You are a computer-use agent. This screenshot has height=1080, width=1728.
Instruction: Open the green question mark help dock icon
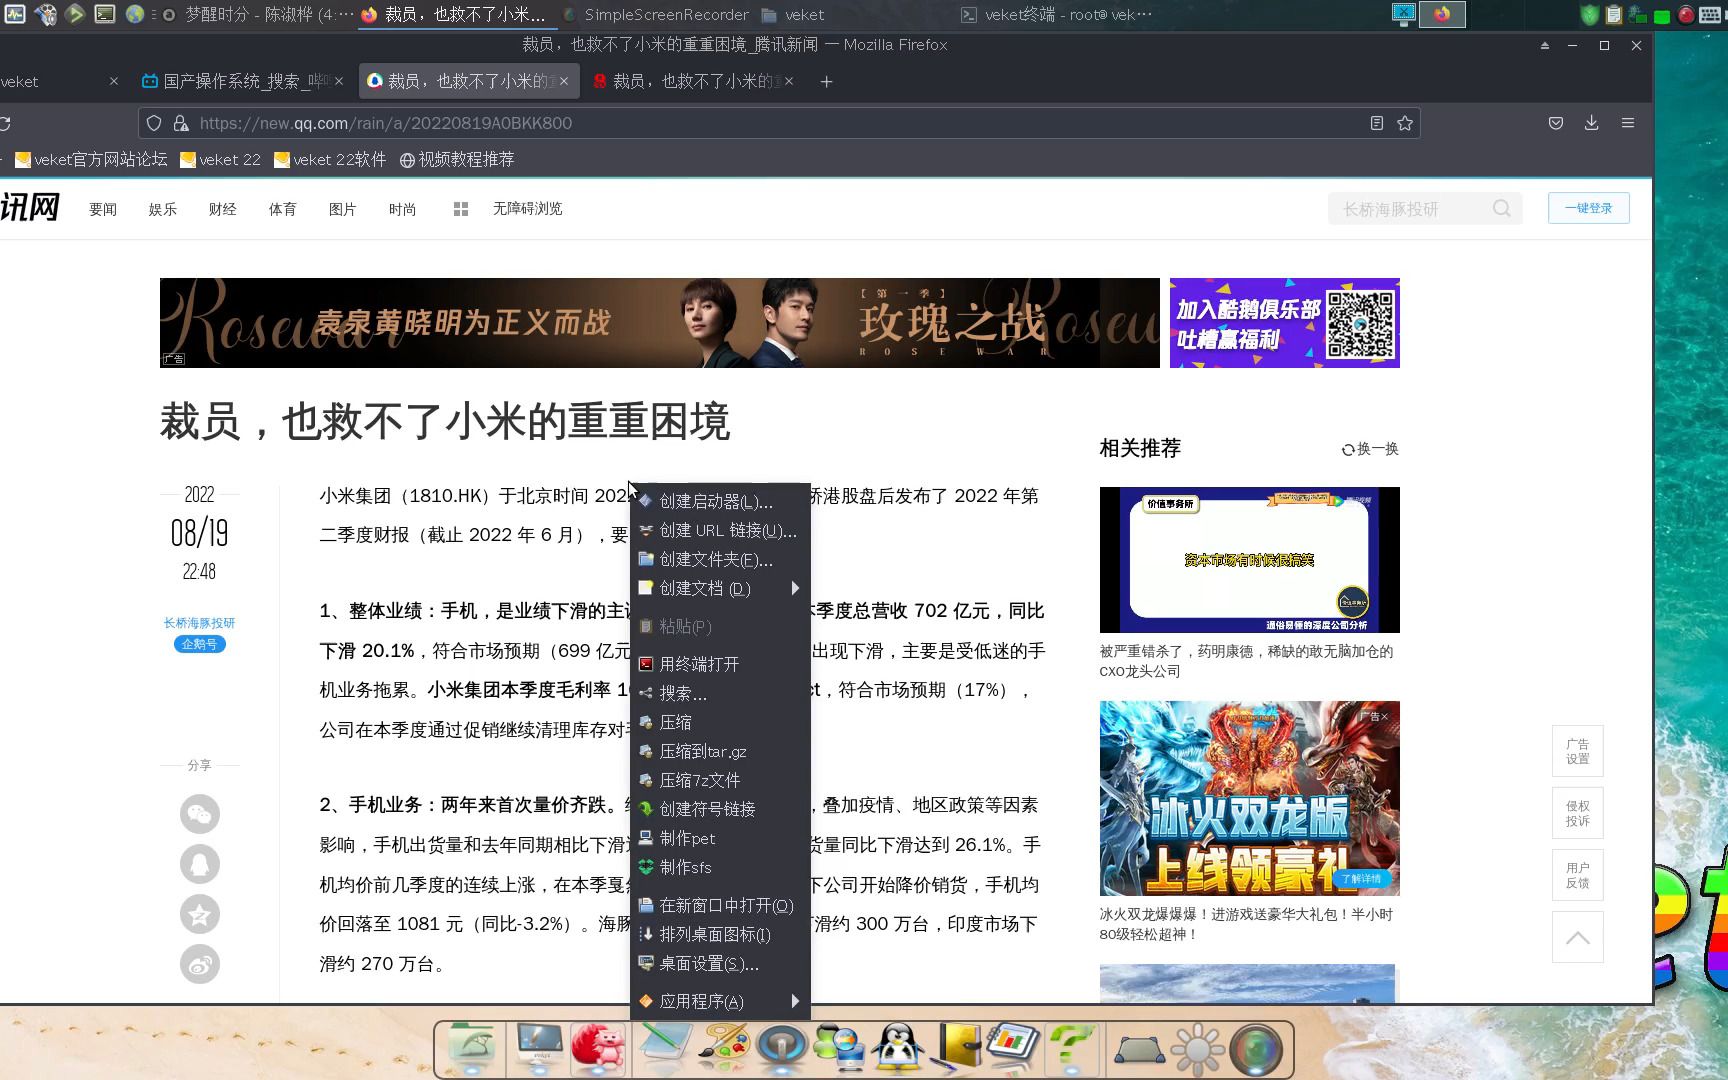pyautogui.click(x=1070, y=1049)
